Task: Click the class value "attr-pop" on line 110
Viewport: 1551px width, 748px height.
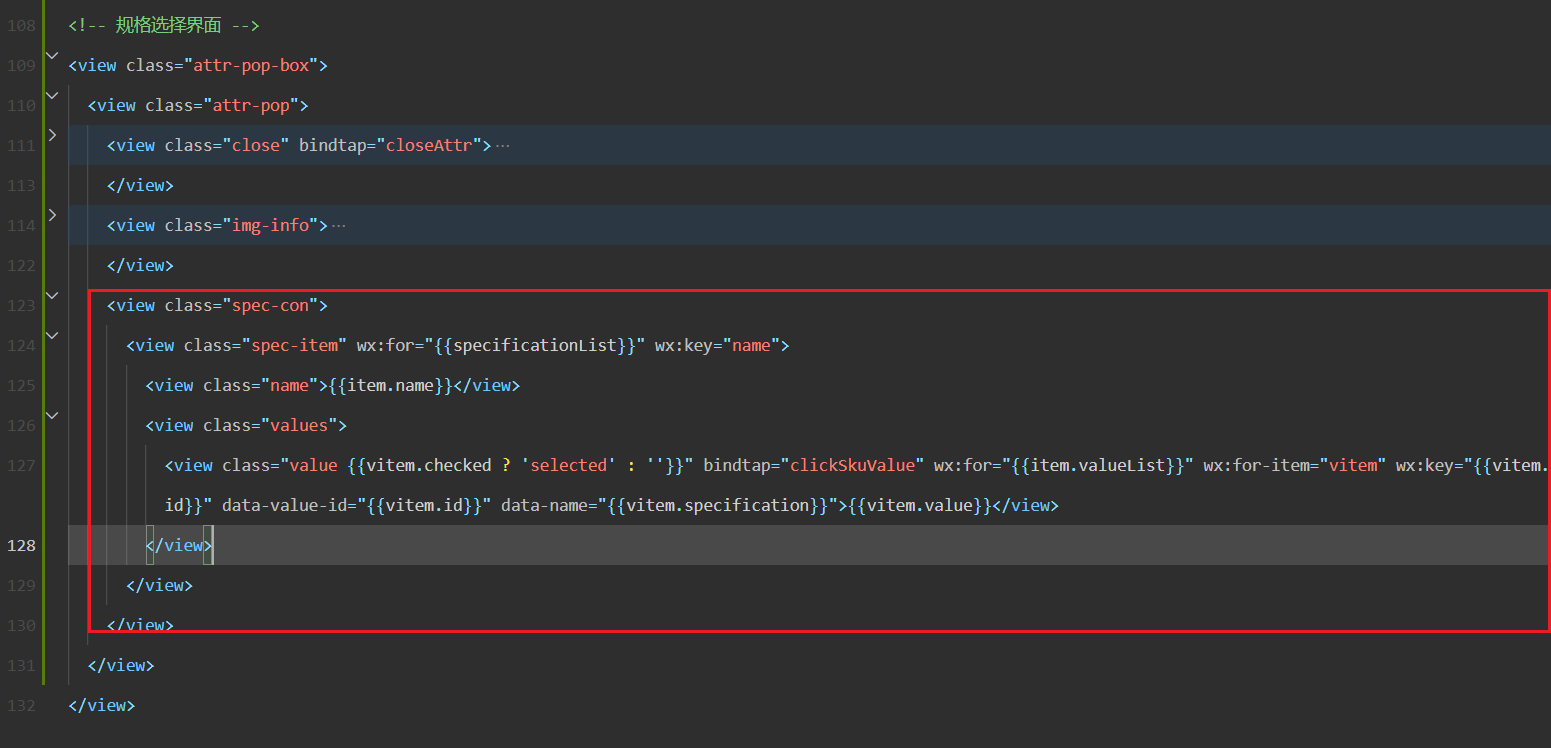Action: pos(250,106)
